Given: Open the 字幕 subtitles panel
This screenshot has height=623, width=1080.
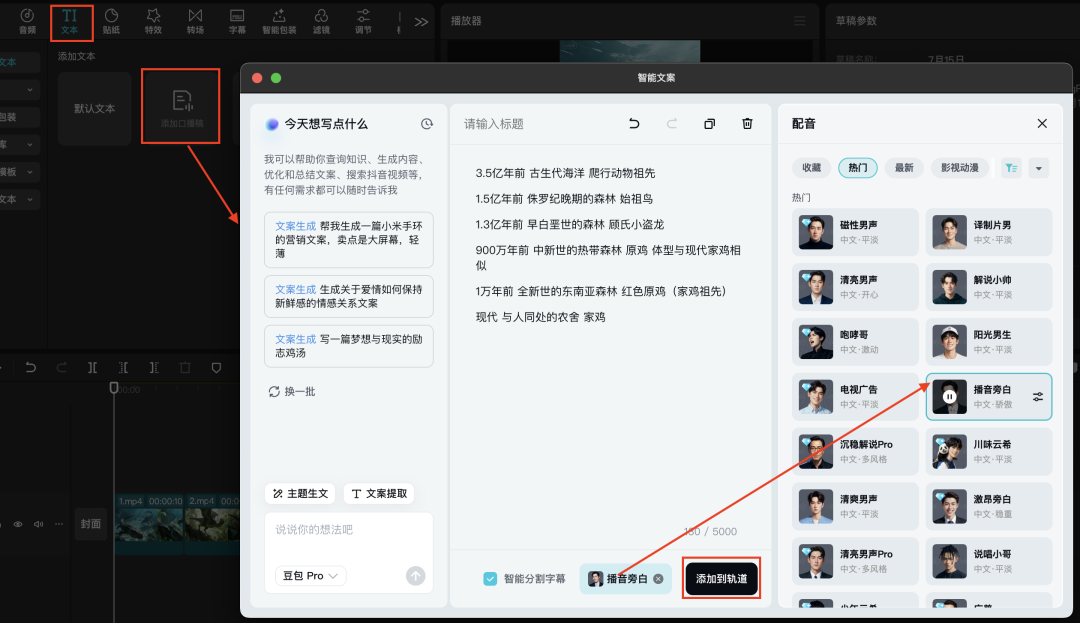Looking at the screenshot, I should 237,20.
